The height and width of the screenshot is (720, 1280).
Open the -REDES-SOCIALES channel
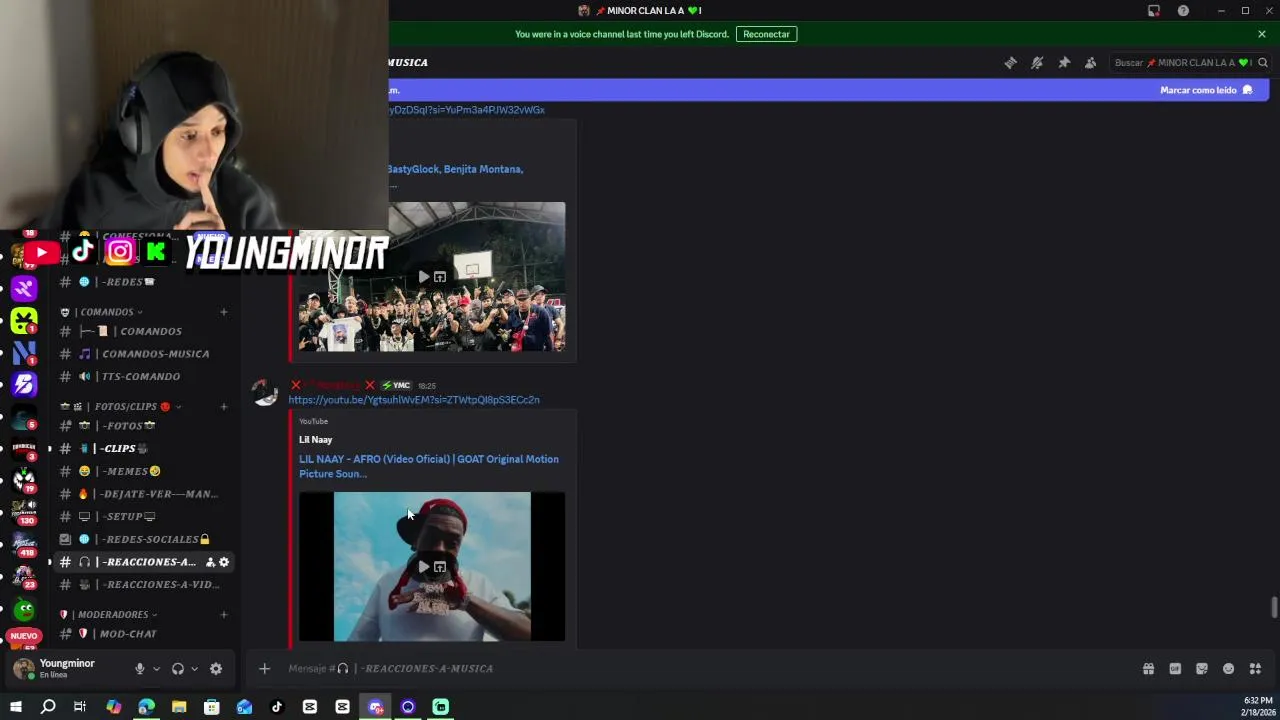coord(145,539)
